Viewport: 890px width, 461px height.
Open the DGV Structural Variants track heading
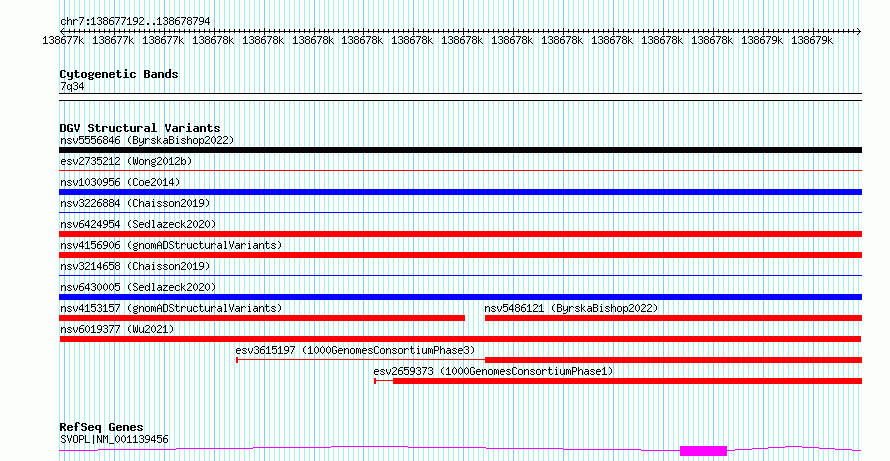(140, 128)
